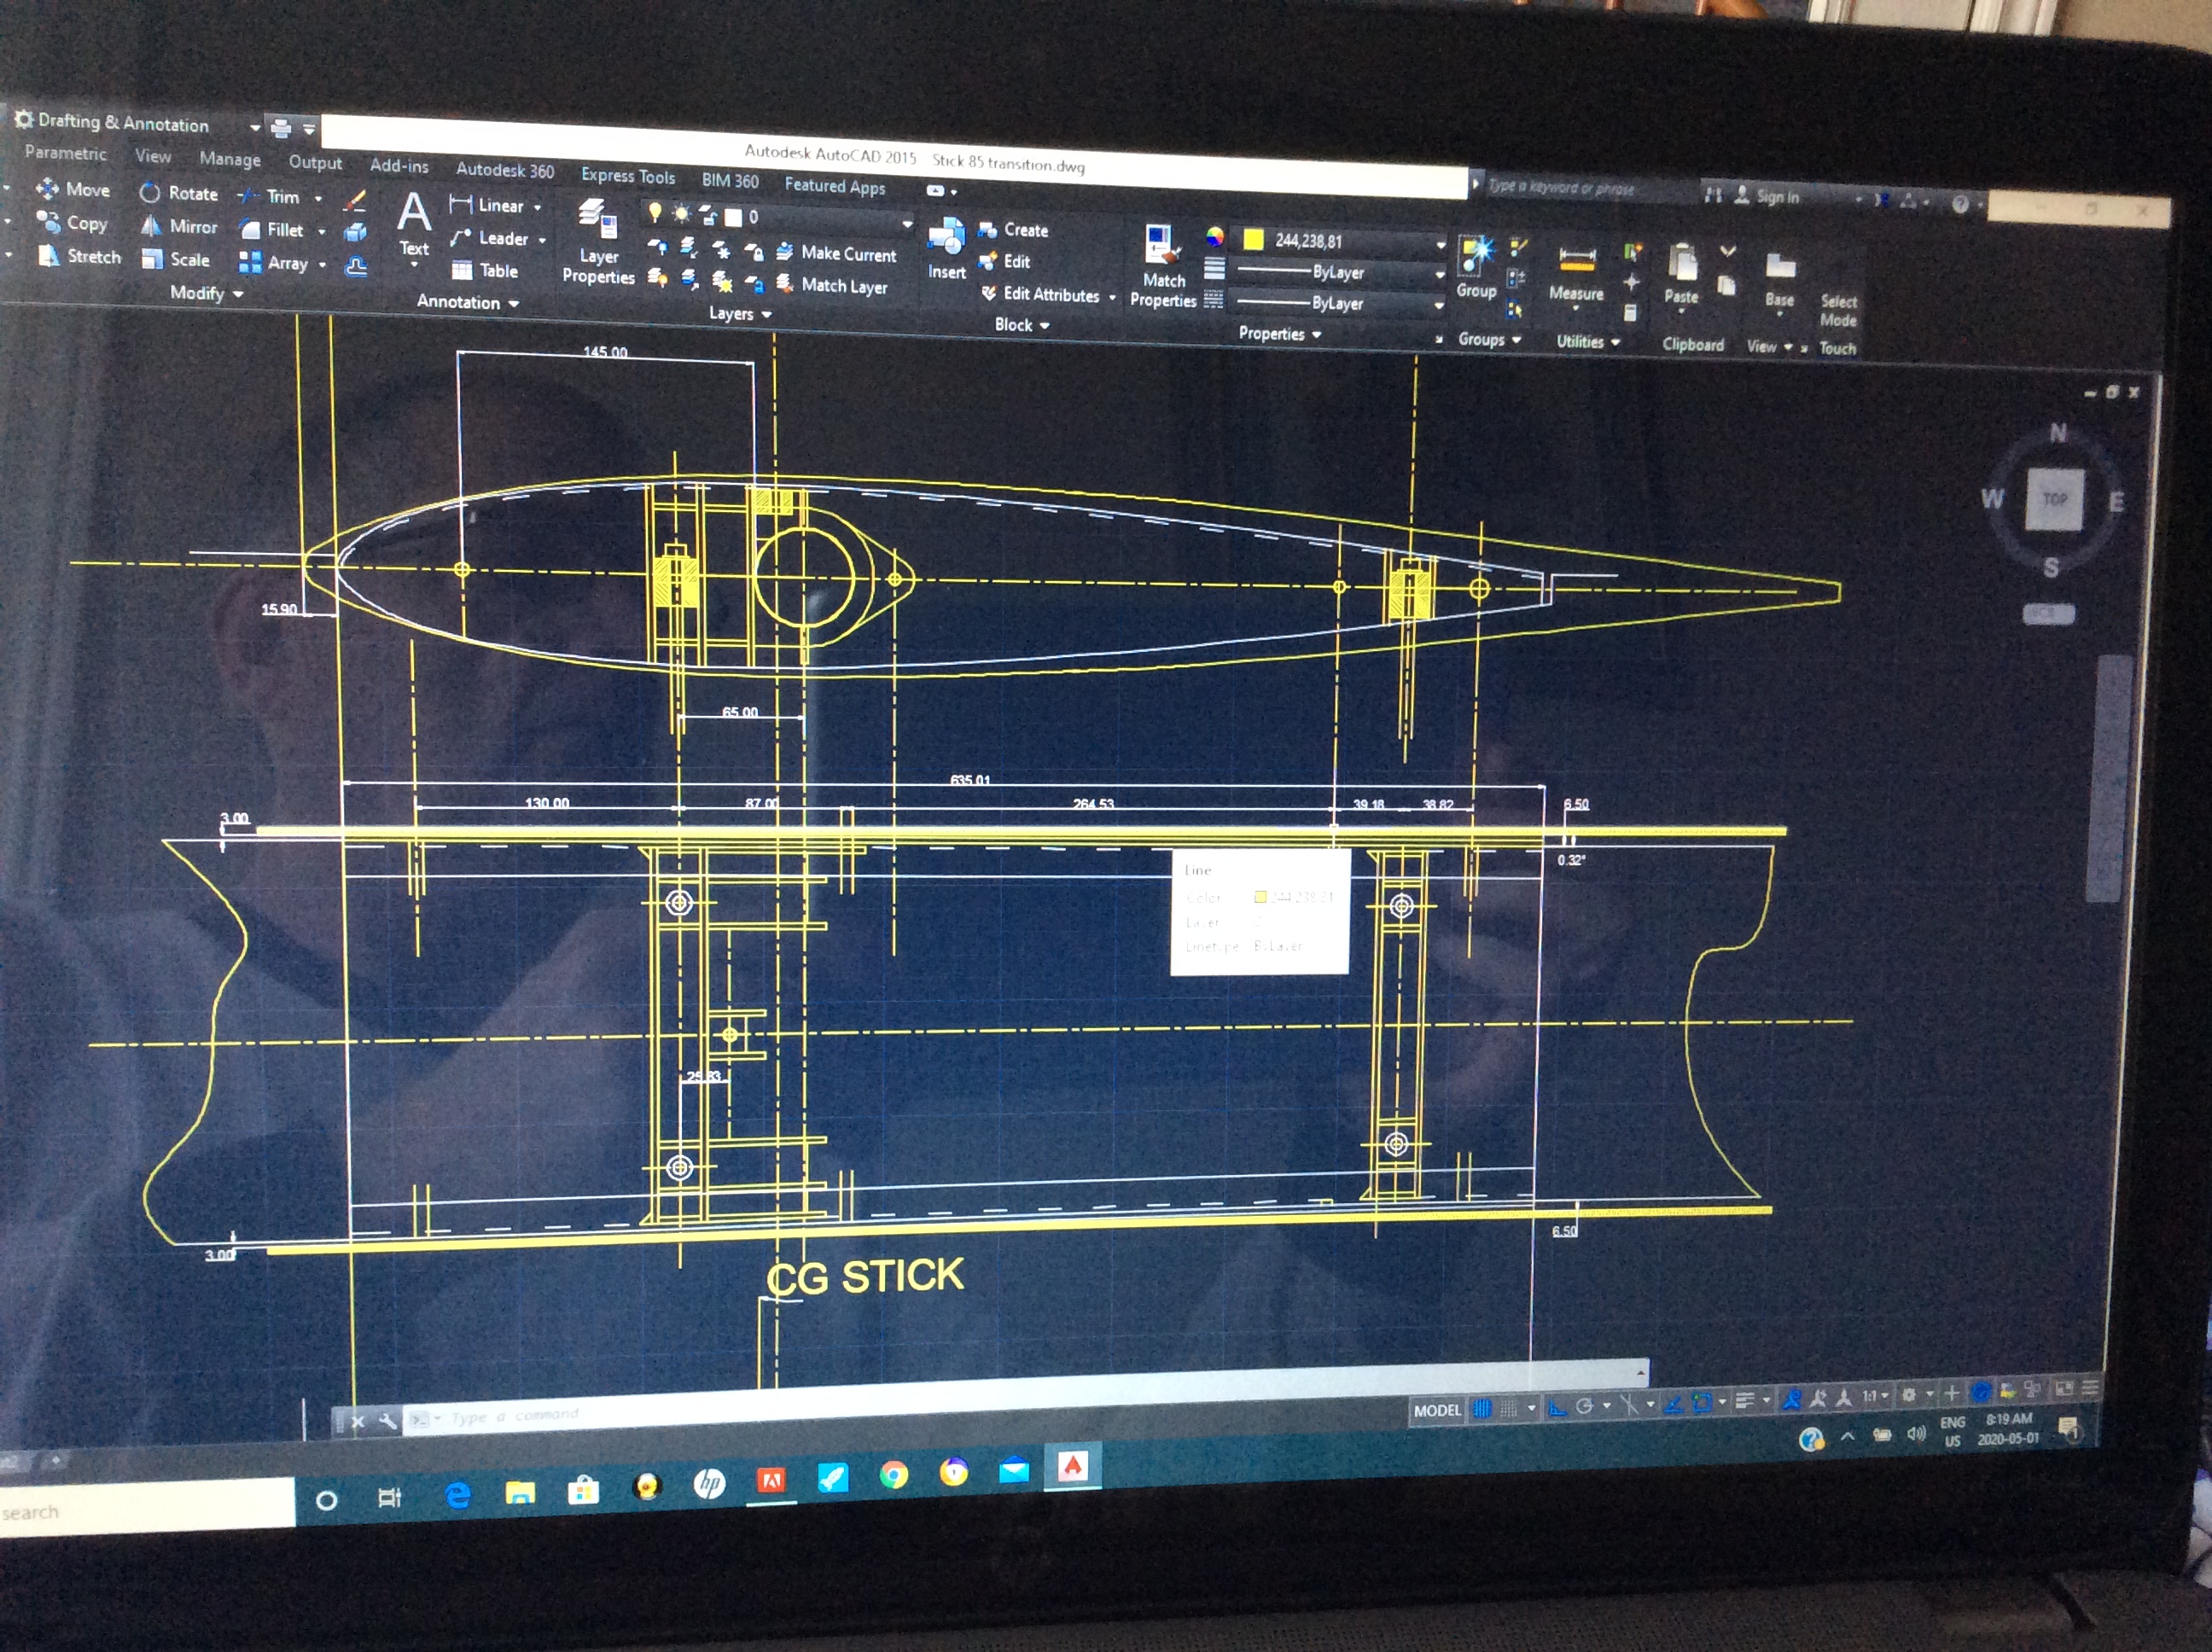Click the MODEL space button

click(1437, 1410)
